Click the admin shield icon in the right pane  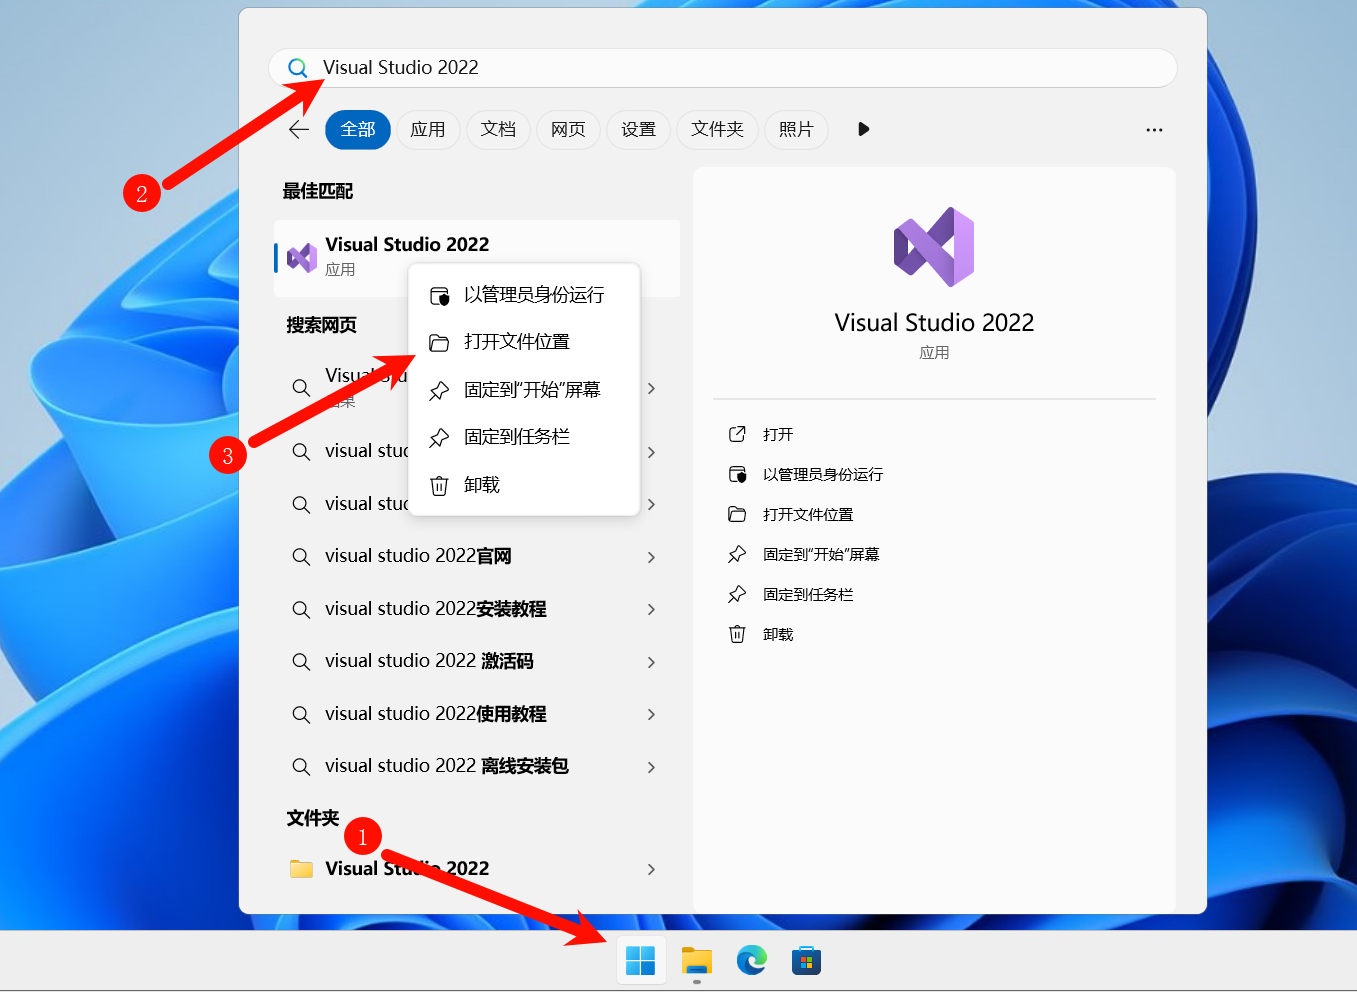click(x=737, y=474)
